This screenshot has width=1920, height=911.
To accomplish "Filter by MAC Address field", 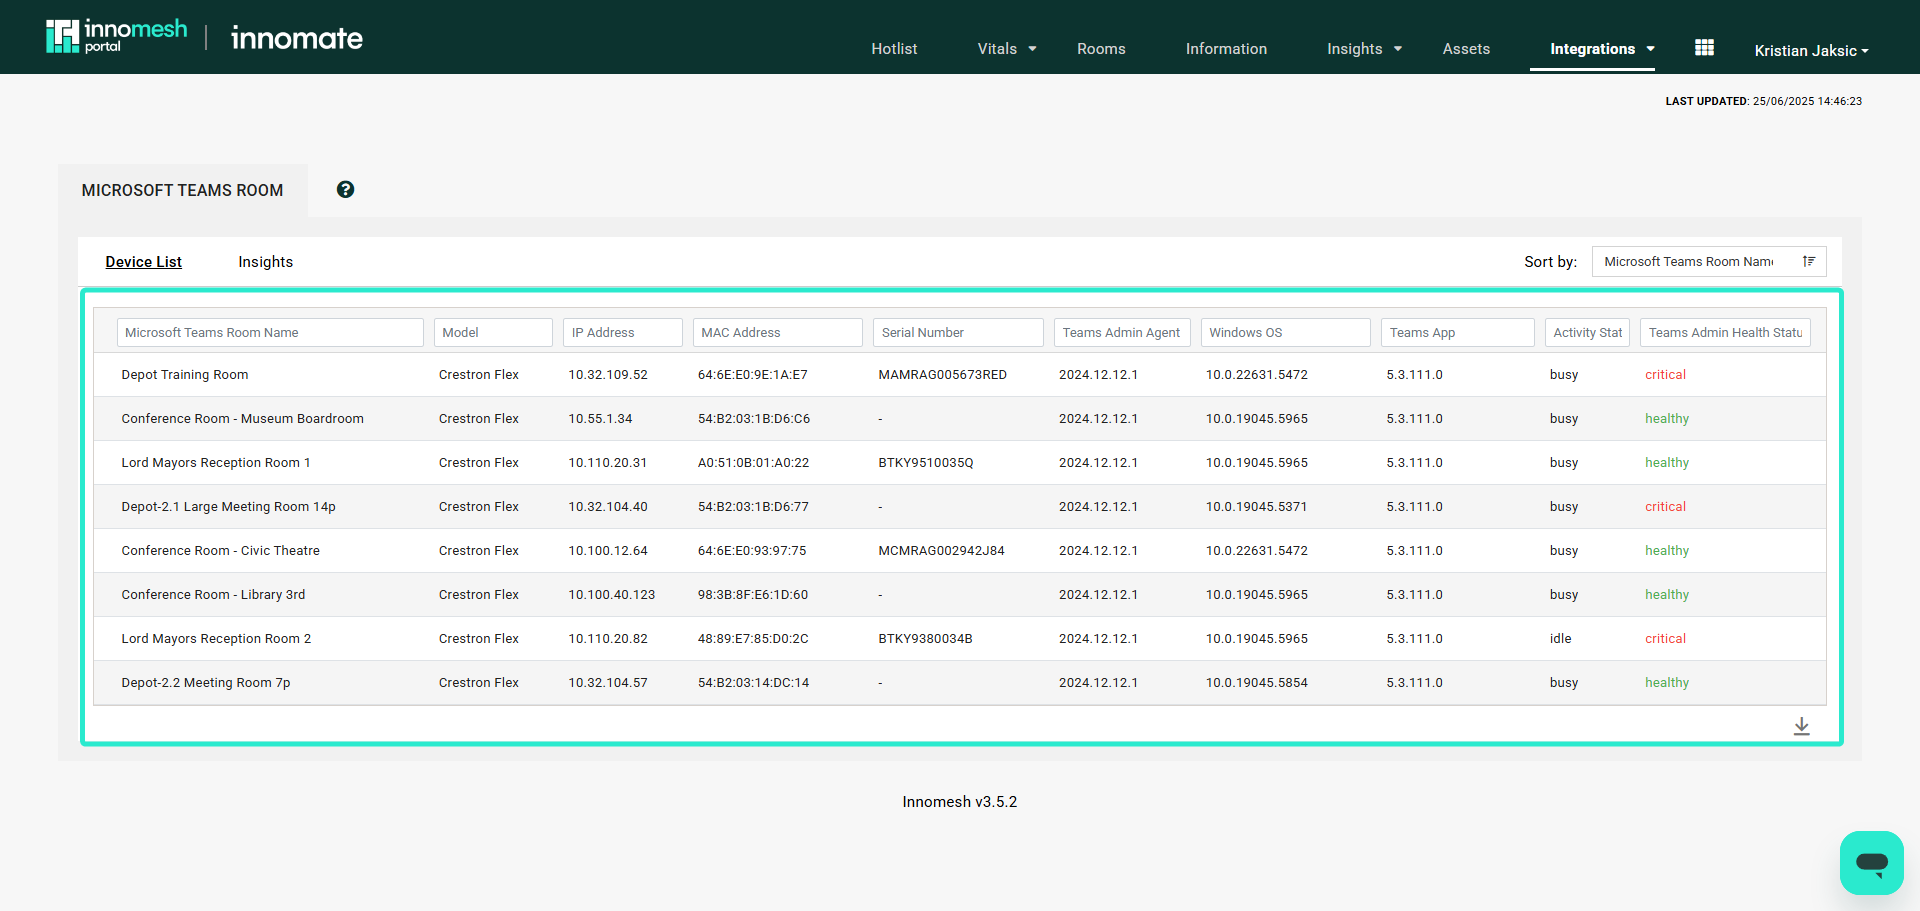I will click(x=778, y=333).
